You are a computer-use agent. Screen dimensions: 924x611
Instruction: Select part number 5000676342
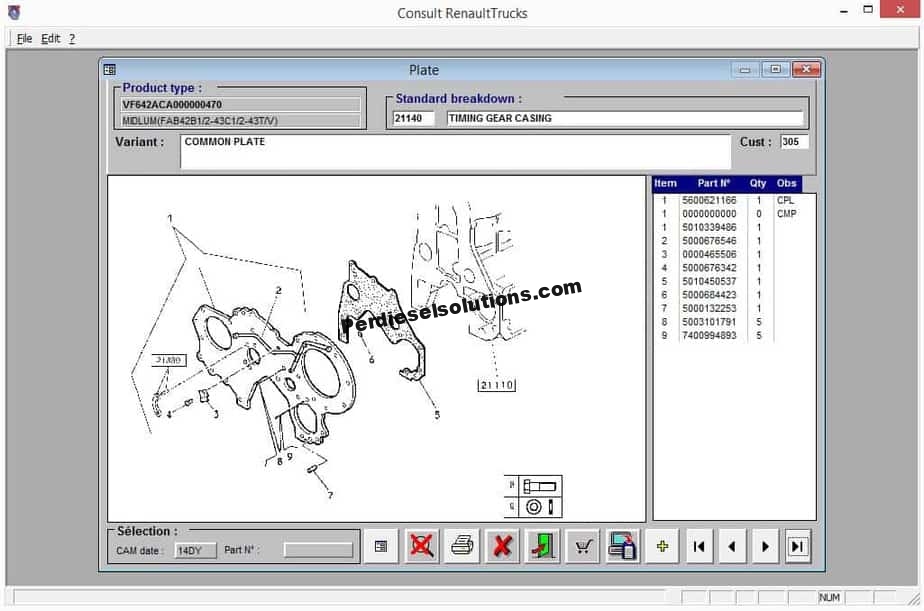pyautogui.click(x=709, y=268)
